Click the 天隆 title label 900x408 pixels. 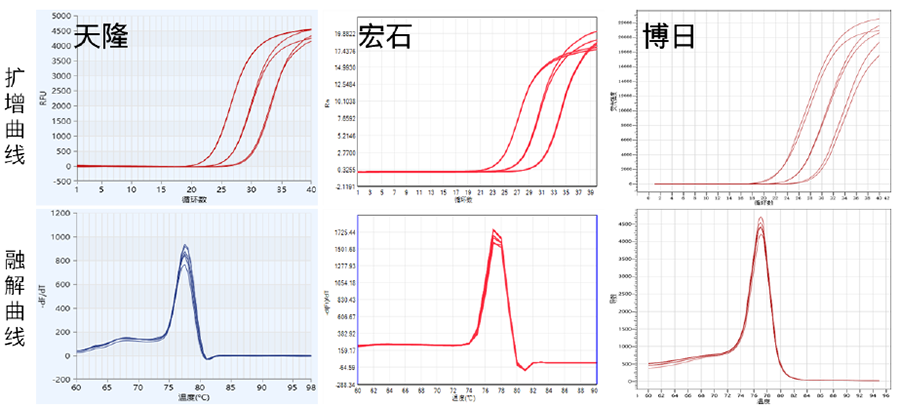tap(101, 37)
